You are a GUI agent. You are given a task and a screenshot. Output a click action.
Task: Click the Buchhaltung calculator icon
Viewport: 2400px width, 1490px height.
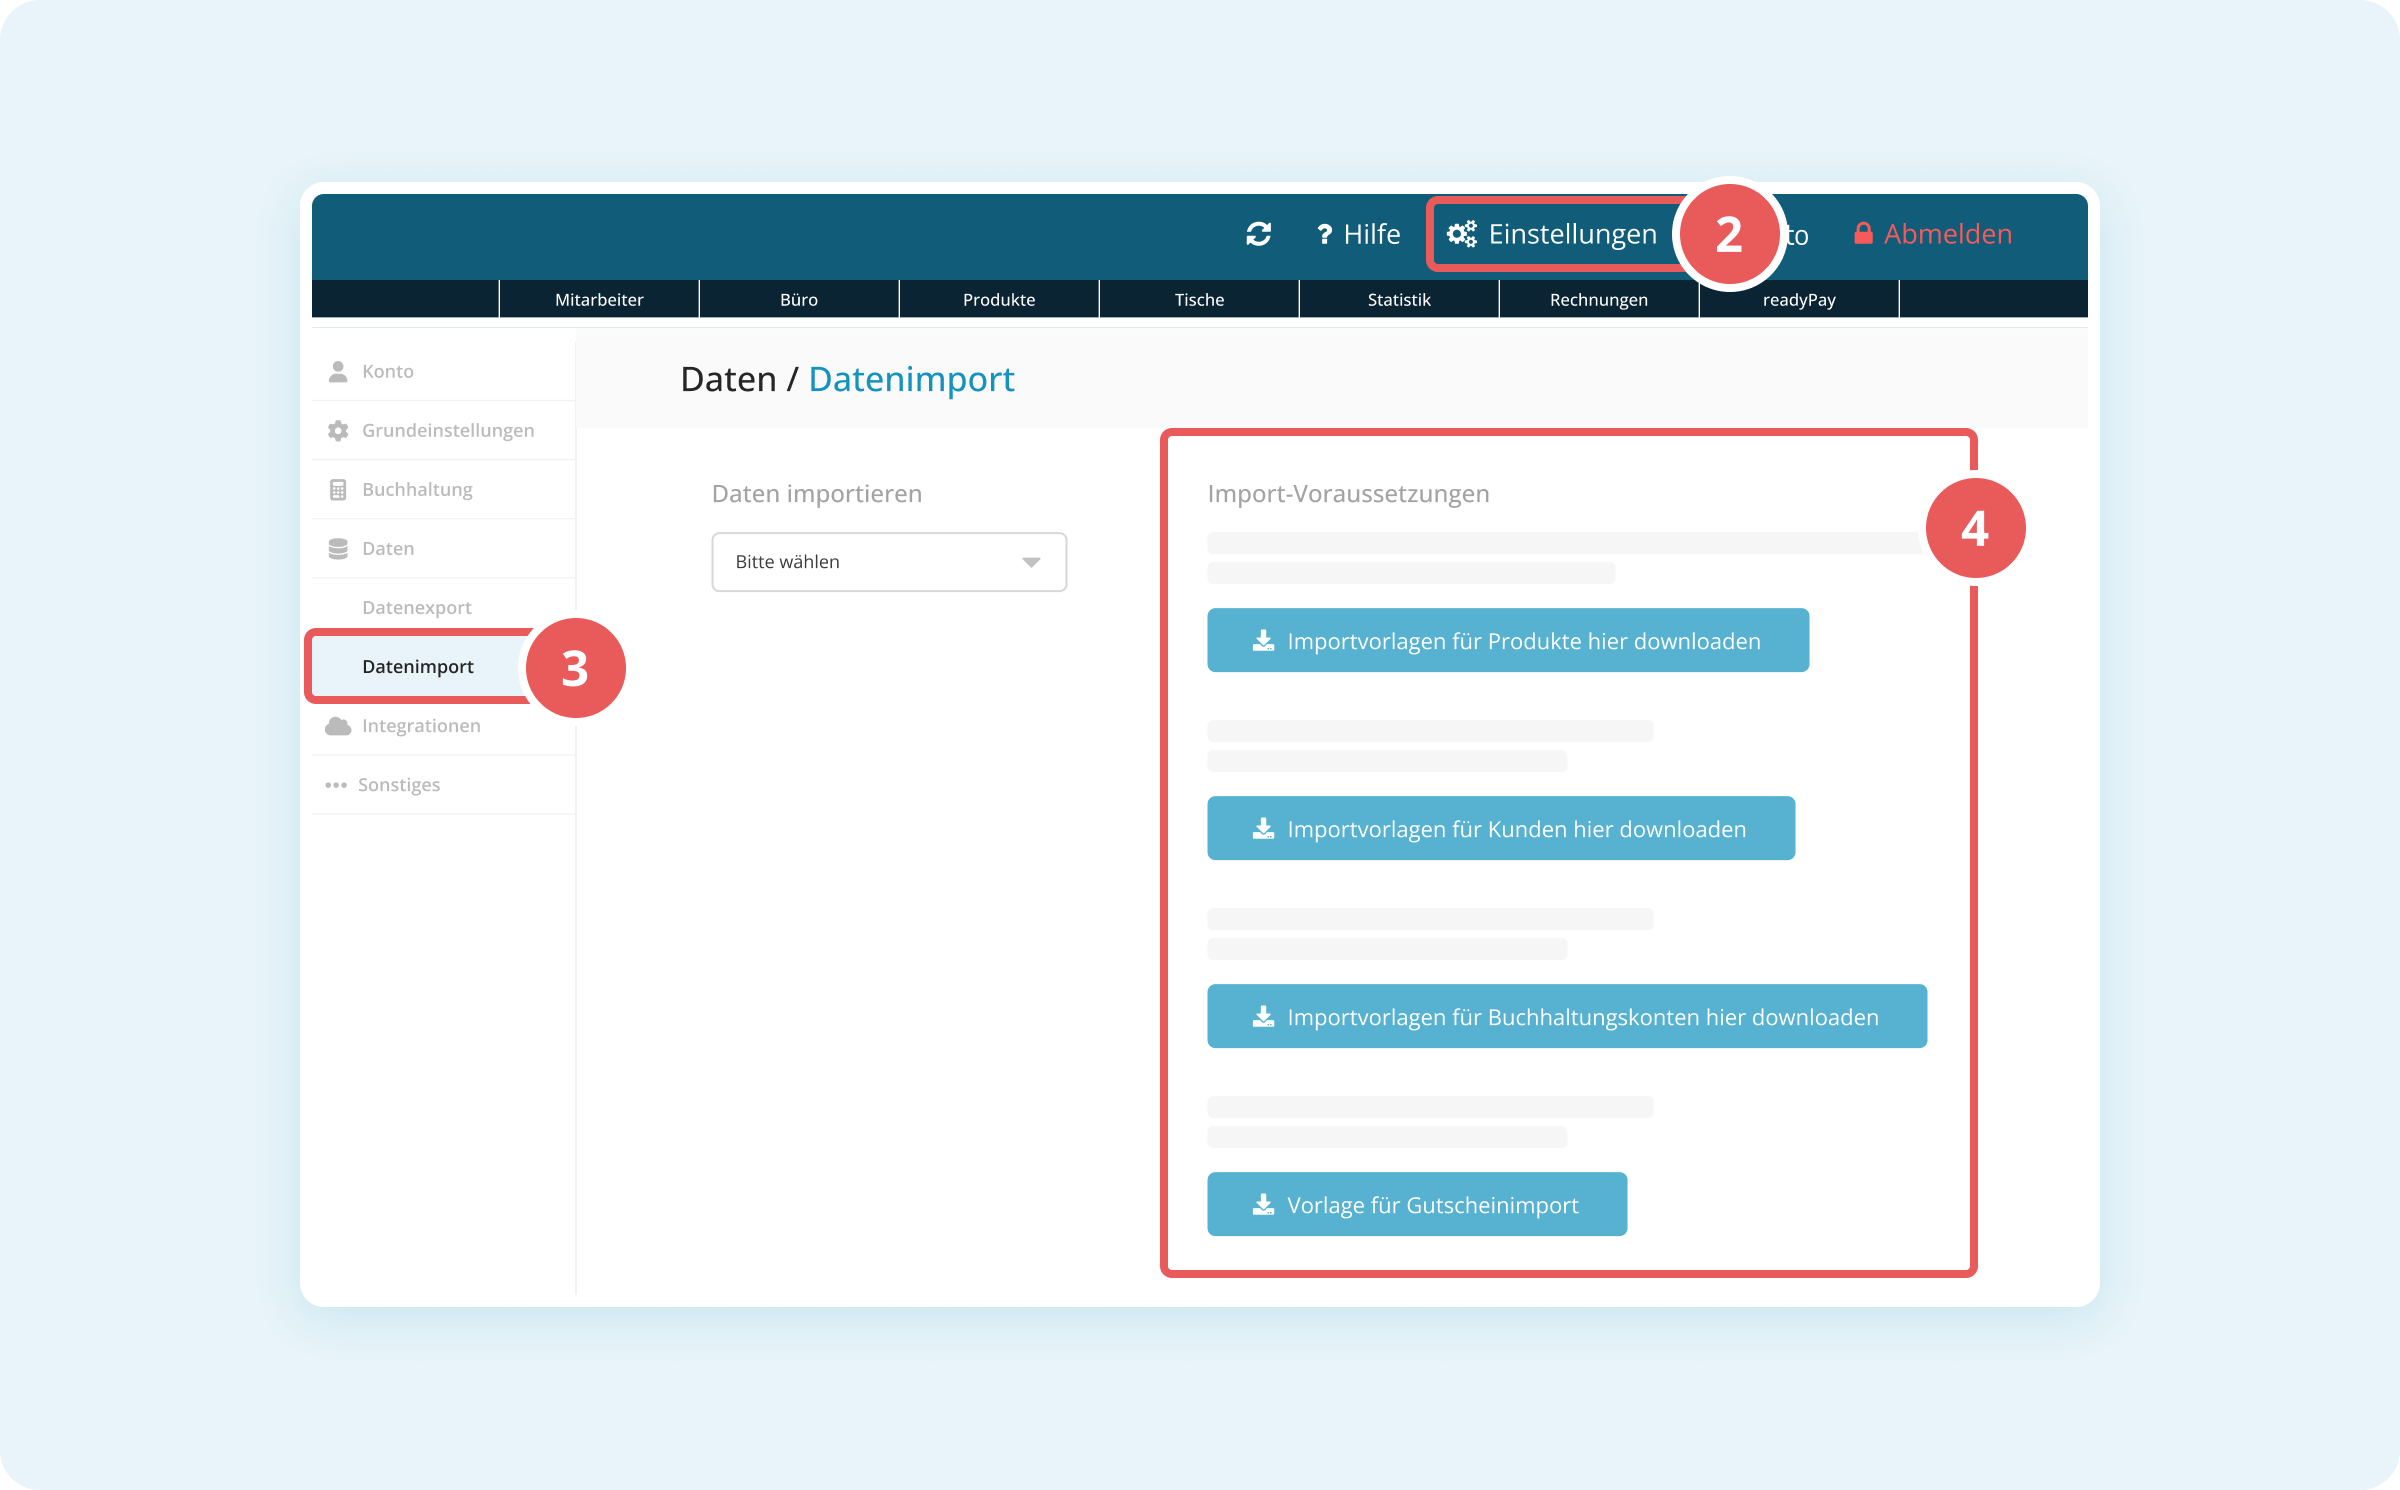coord(338,489)
